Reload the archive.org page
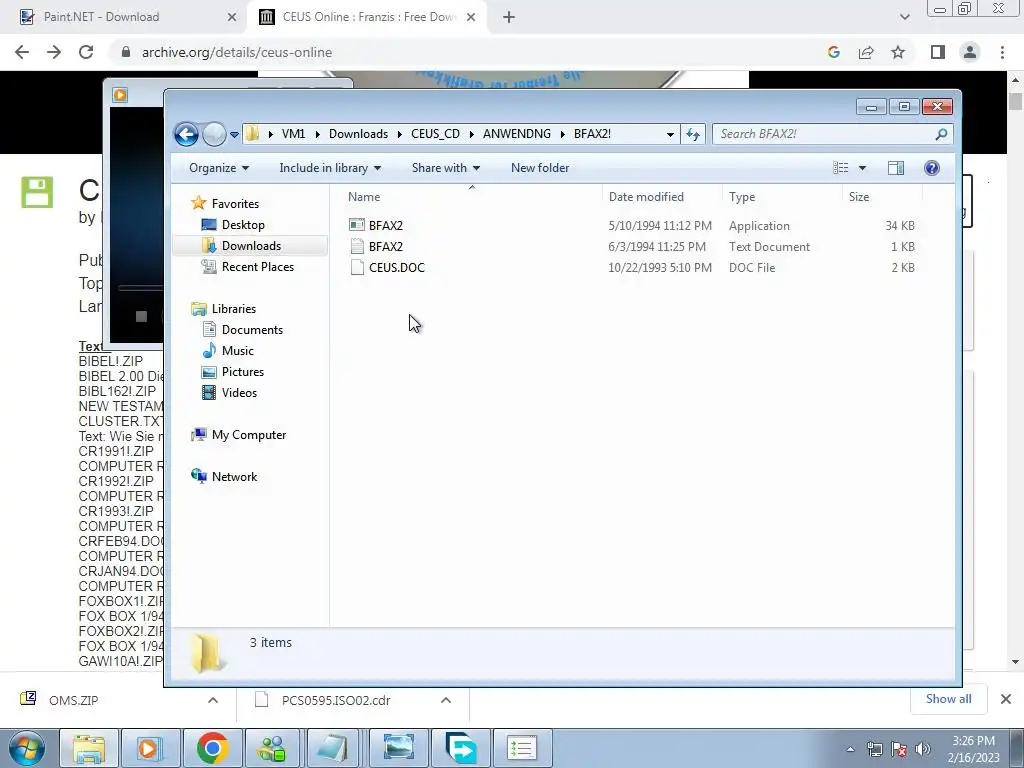The width and height of the screenshot is (1024, 768). (x=86, y=52)
